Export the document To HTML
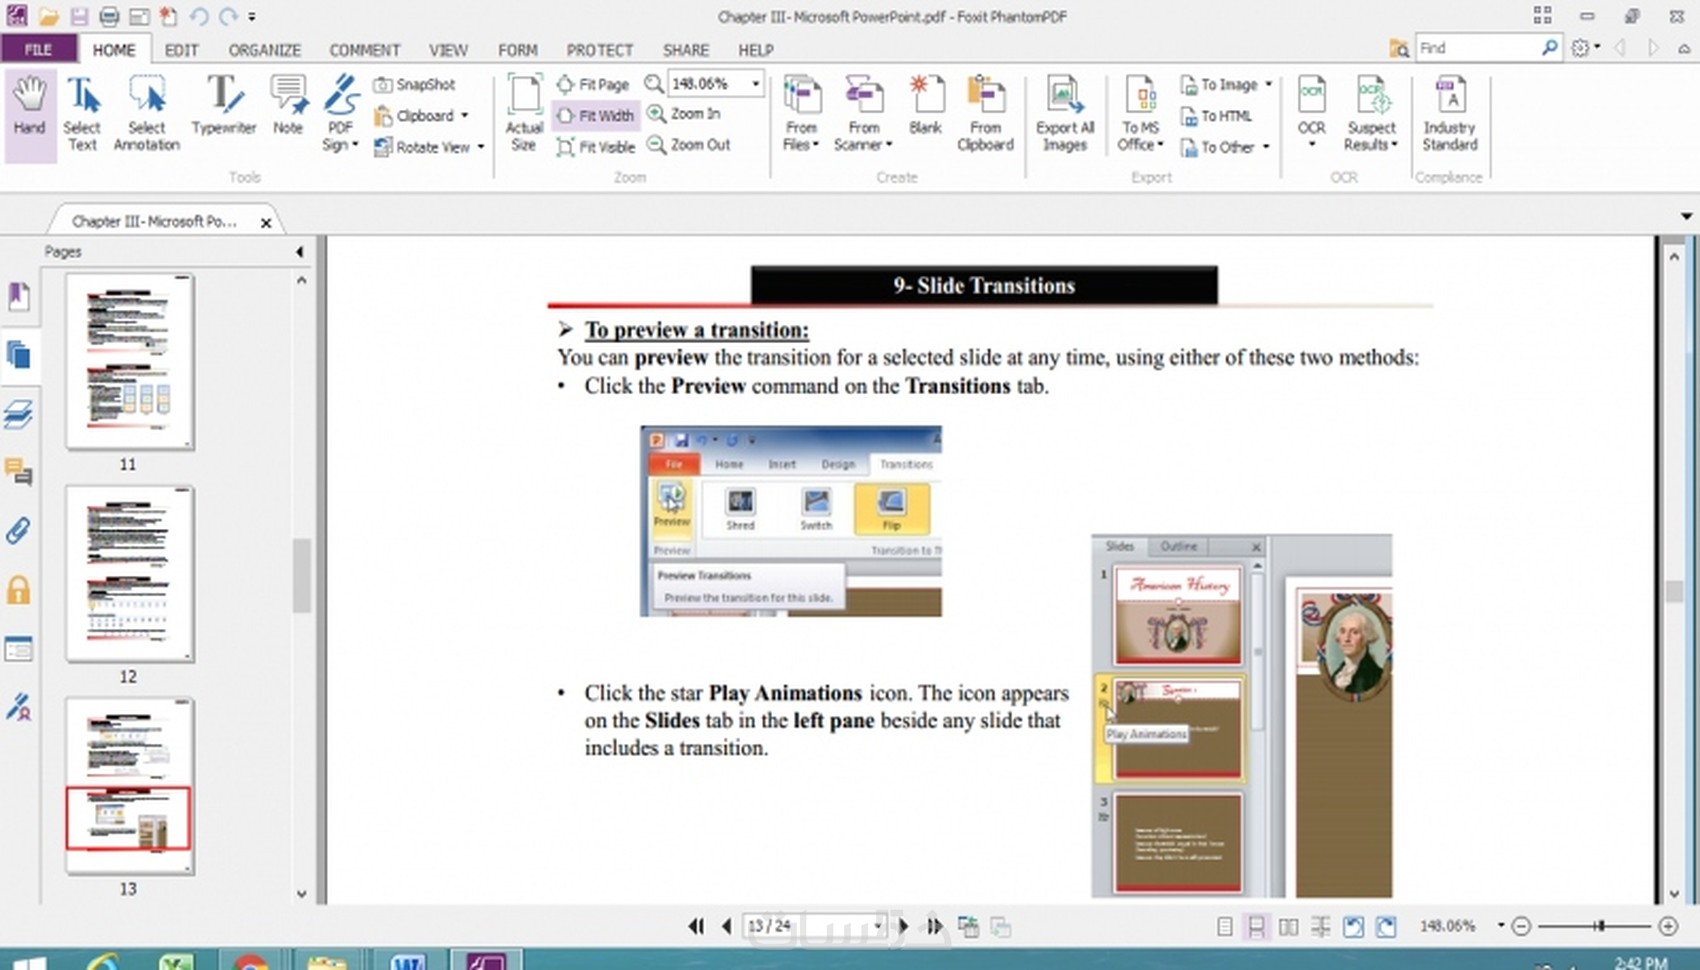The width and height of the screenshot is (1700, 970). tap(1216, 117)
